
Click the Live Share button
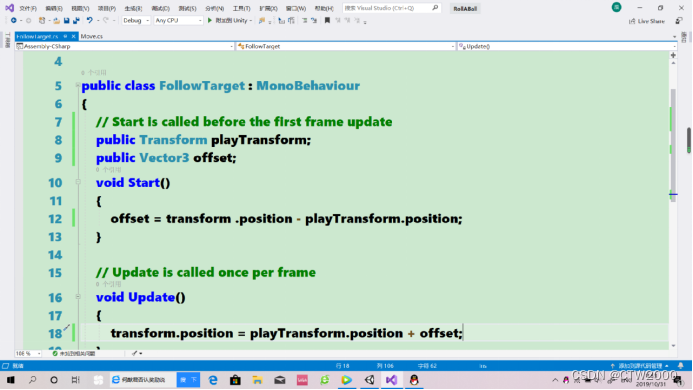[647, 21]
